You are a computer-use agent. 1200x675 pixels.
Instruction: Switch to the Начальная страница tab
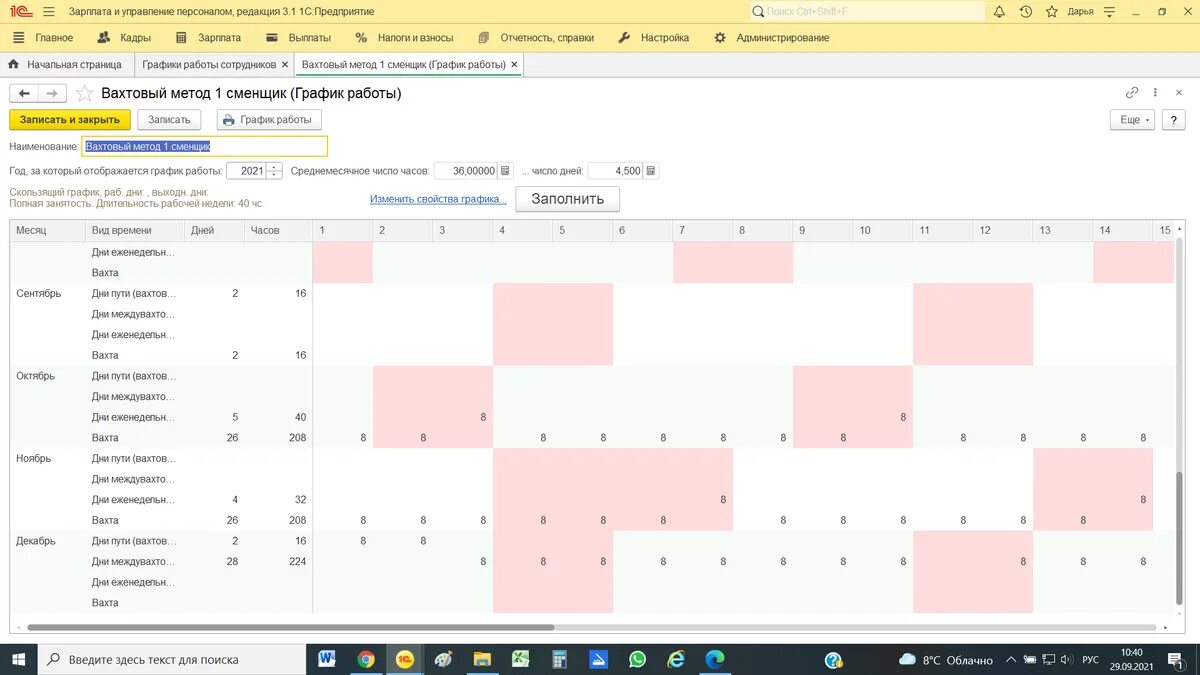(65, 64)
